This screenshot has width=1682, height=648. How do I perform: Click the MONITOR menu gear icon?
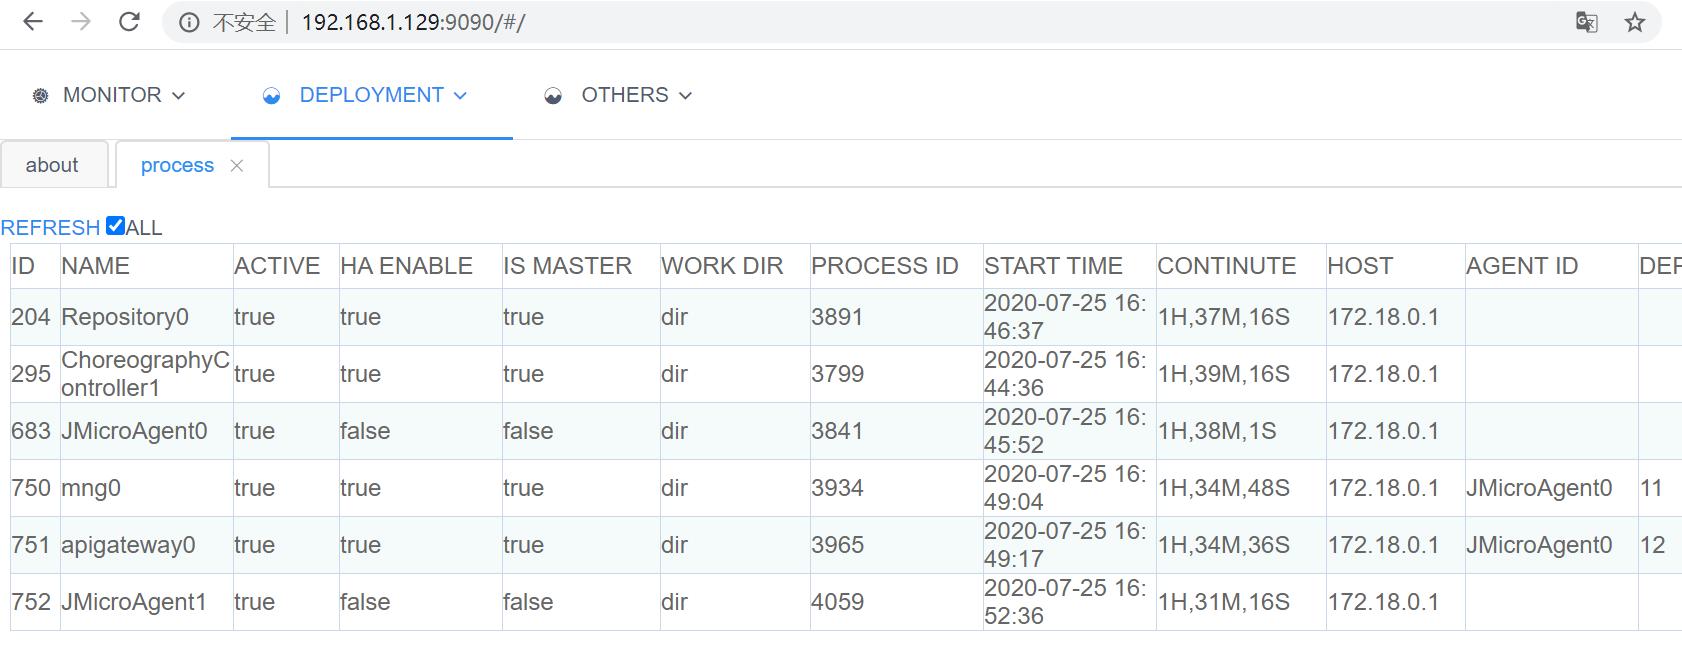[x=40, y=96]
